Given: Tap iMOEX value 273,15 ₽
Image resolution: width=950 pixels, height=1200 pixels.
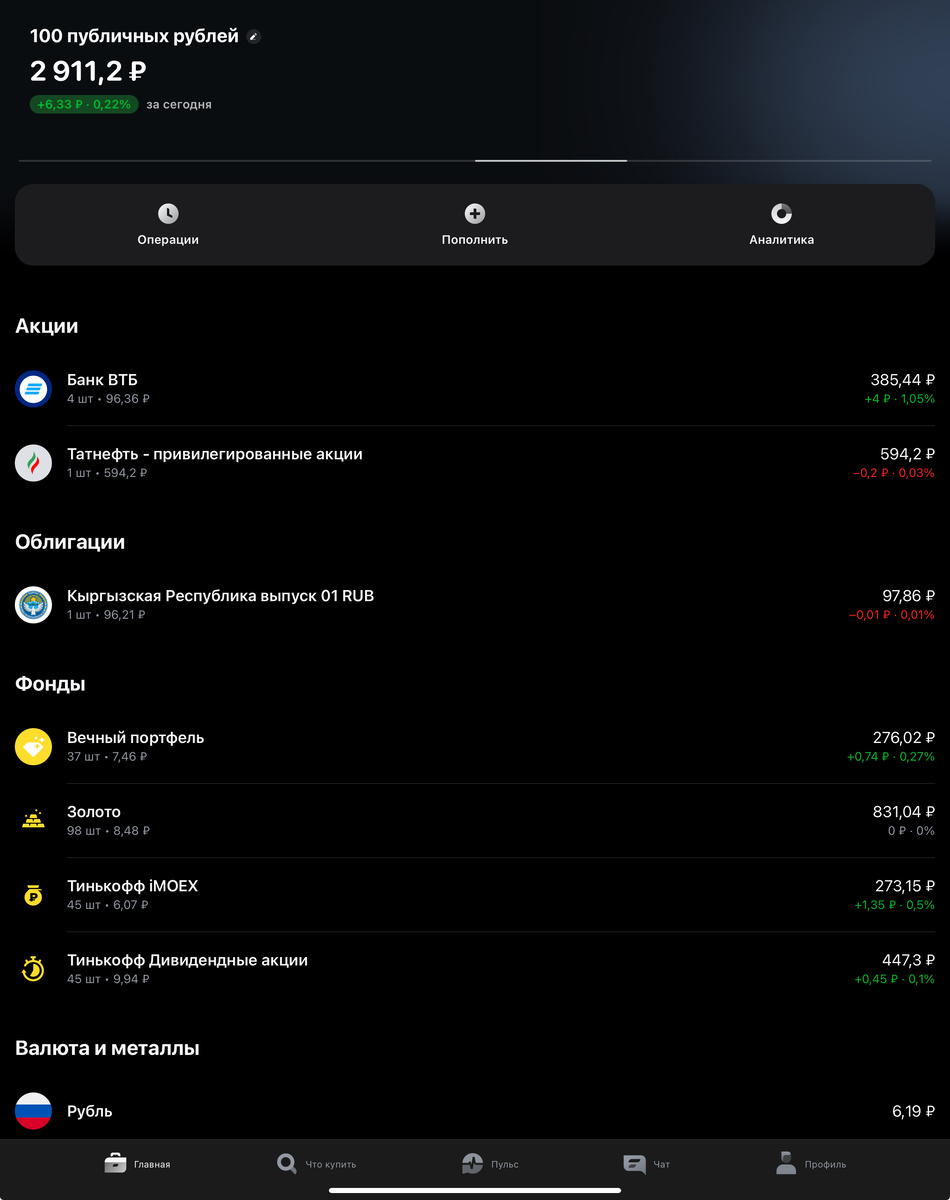Looking at the screenshot, I should click(x=905, y=886).
